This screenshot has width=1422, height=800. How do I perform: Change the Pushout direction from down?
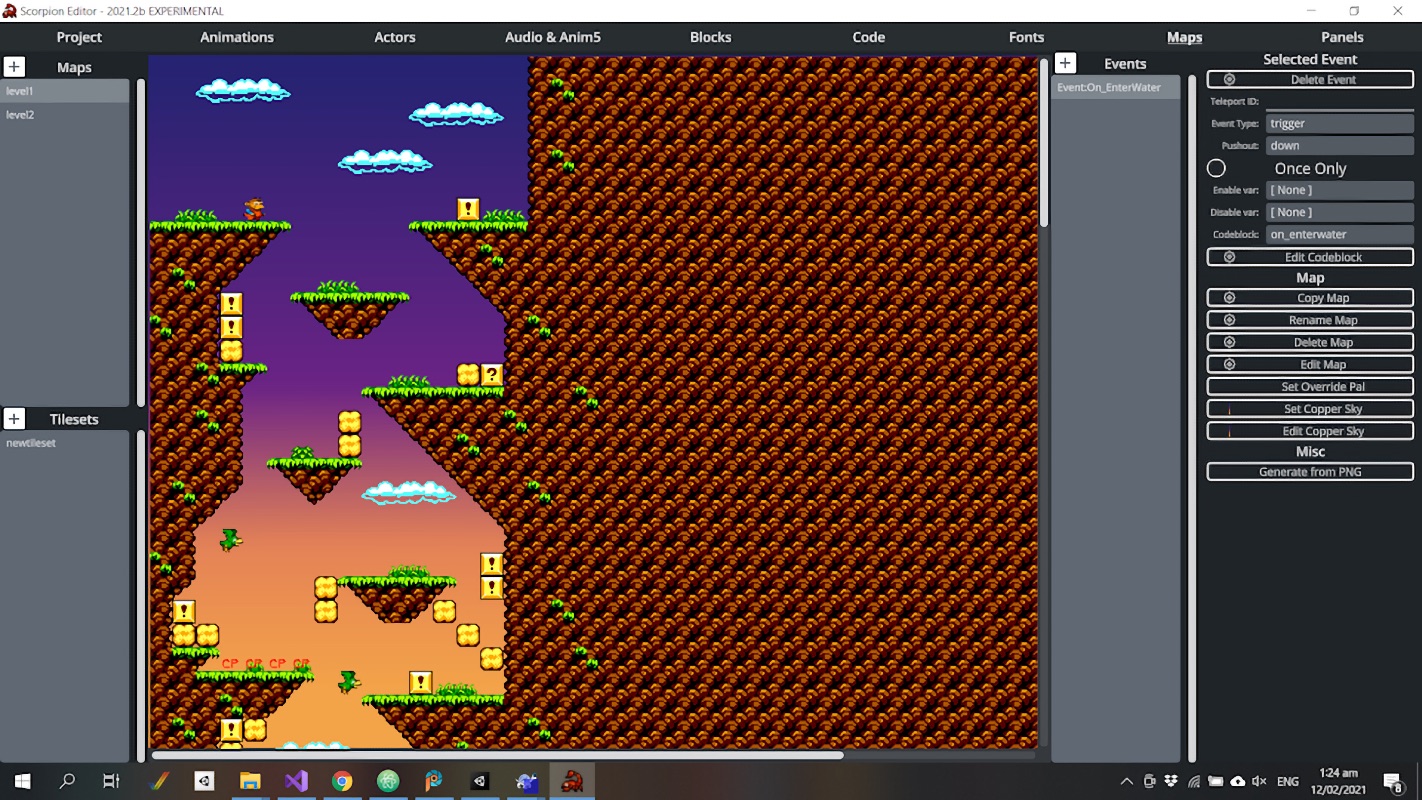pyautogui.click(x=1339, y=144)
